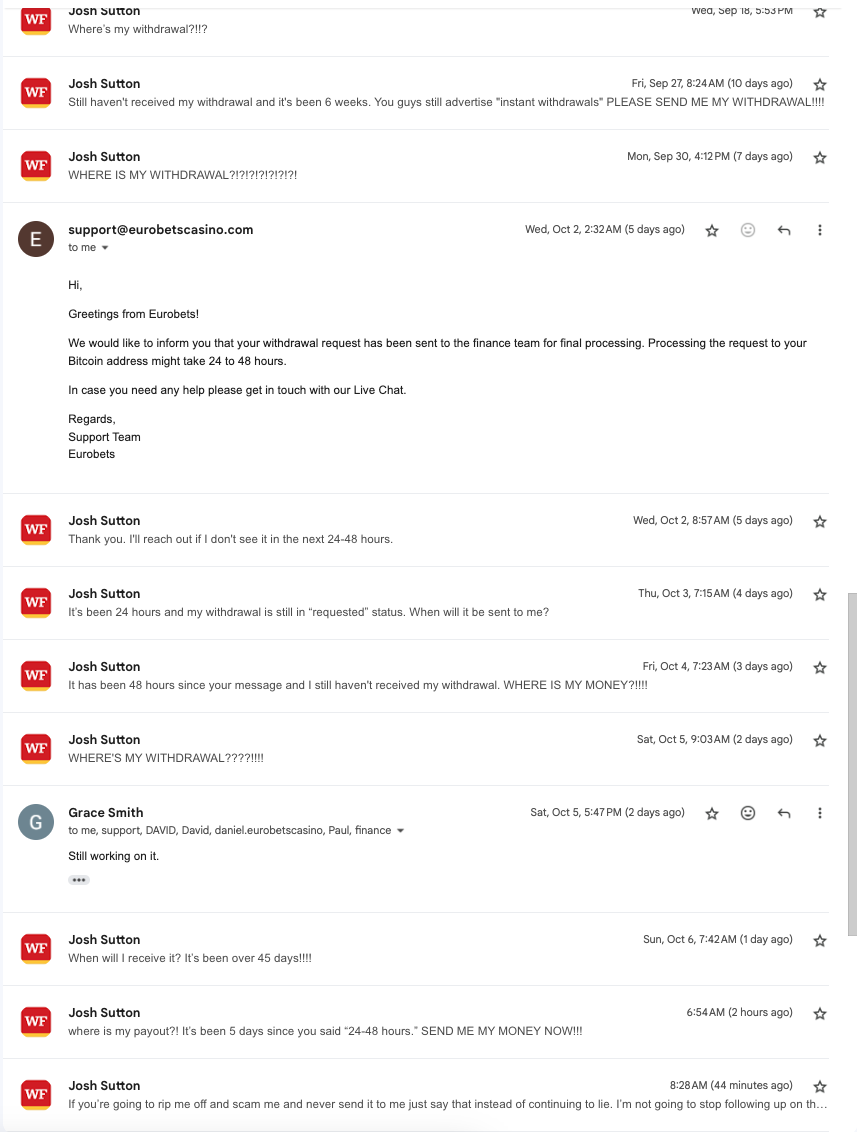The image size is (857, 1132).
Task: Open the more menu on Grace Smith's email
Action: 820,813
